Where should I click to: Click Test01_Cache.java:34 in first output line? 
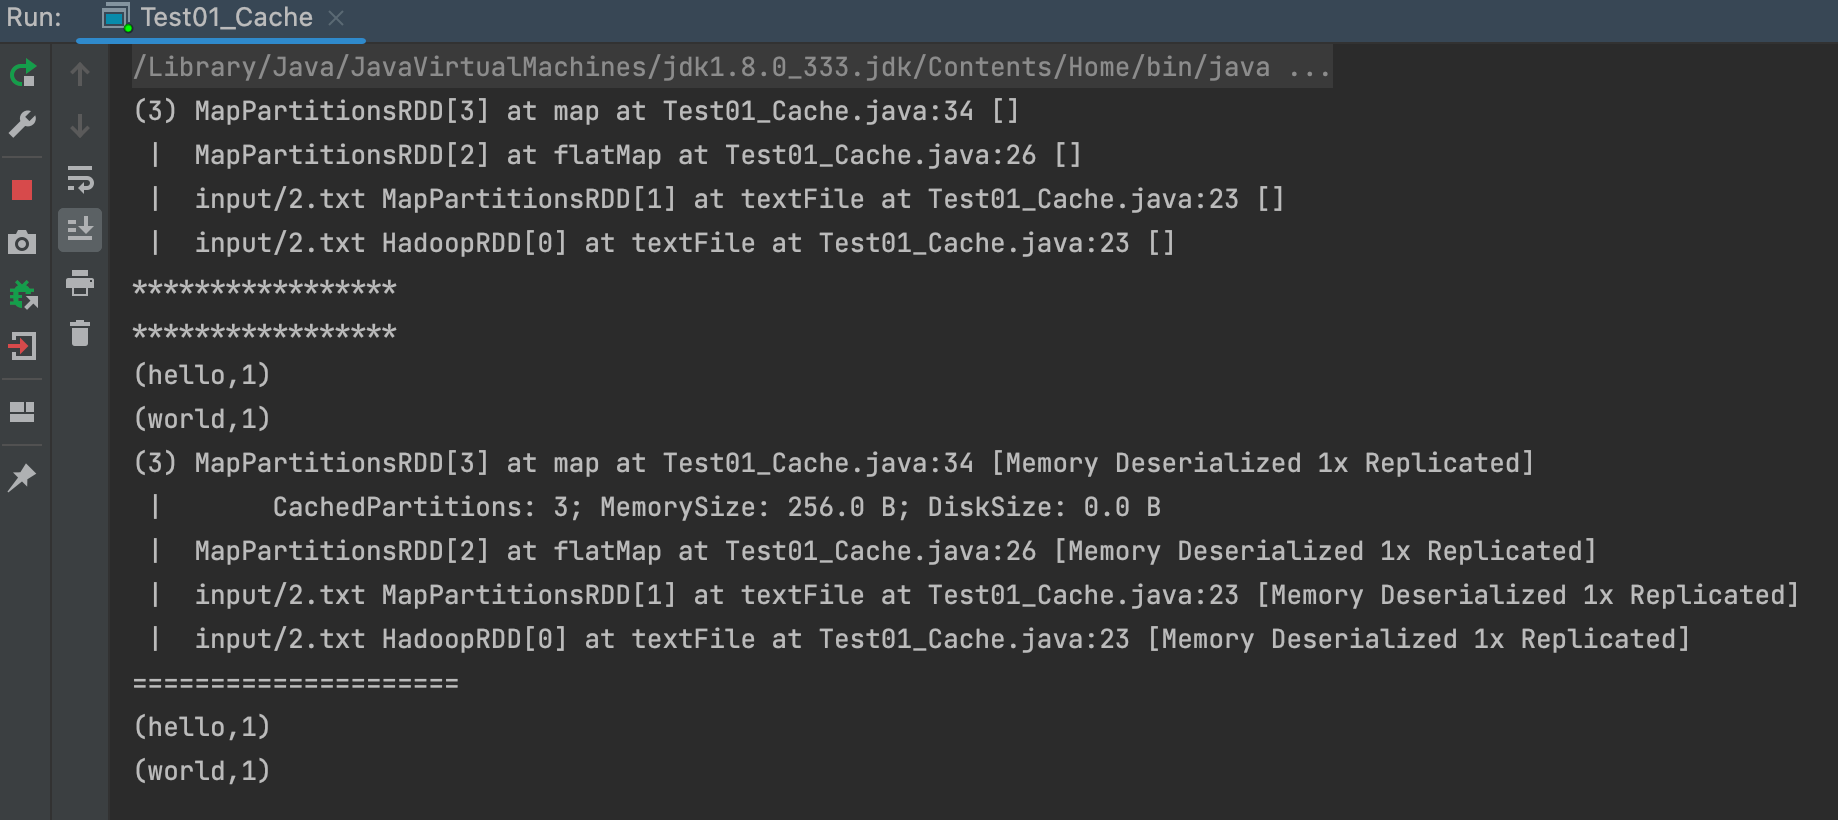coord(818,111)
